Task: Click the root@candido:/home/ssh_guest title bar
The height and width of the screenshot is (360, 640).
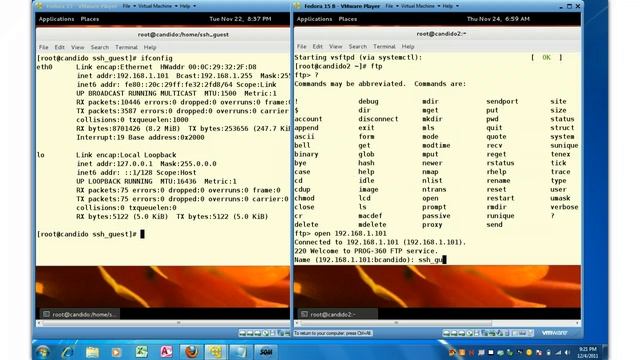Action: [163, 35]
